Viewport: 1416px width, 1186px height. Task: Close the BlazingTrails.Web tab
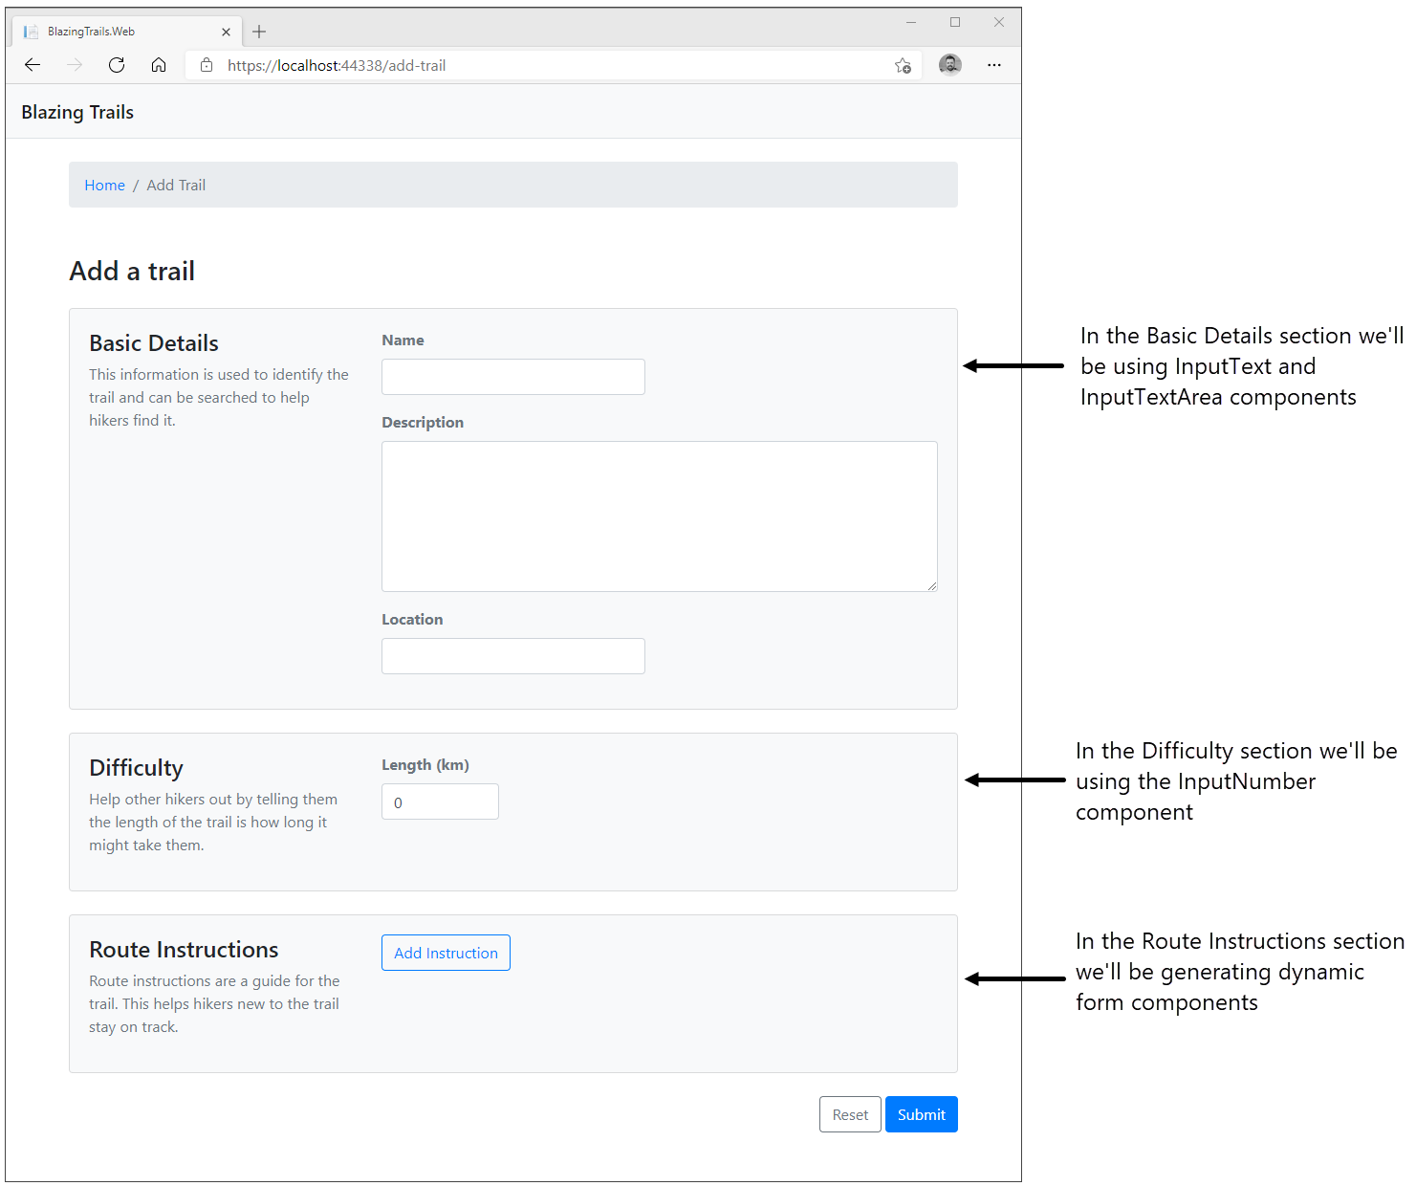click(x=226, y=32)
